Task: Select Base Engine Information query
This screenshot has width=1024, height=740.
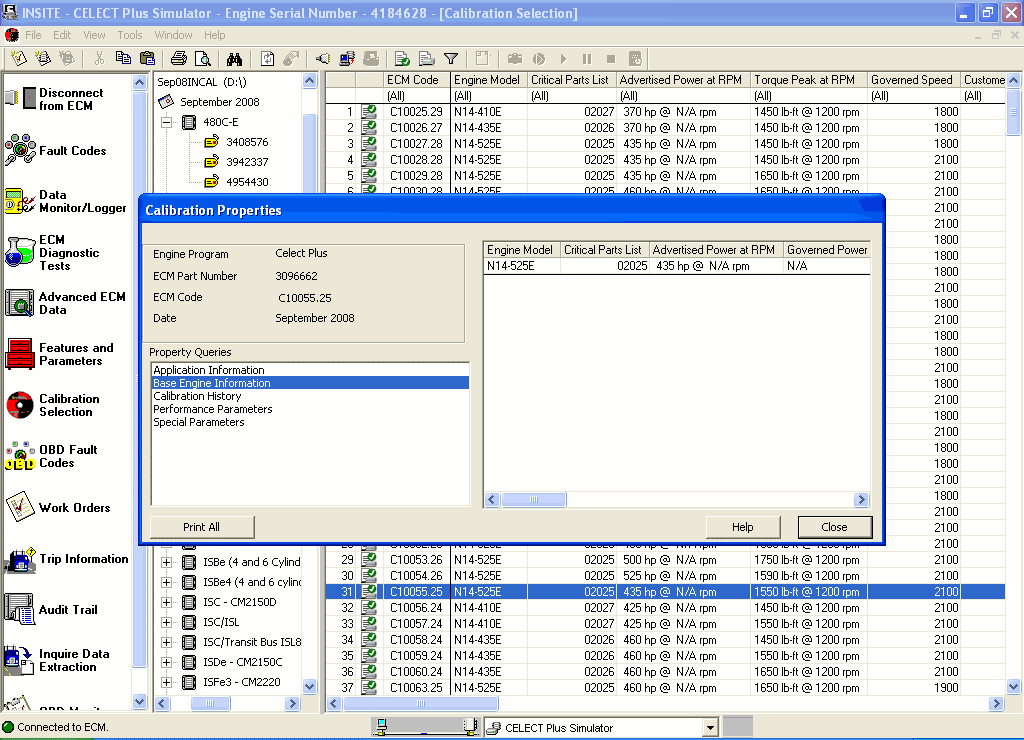Action: [310, 383]
